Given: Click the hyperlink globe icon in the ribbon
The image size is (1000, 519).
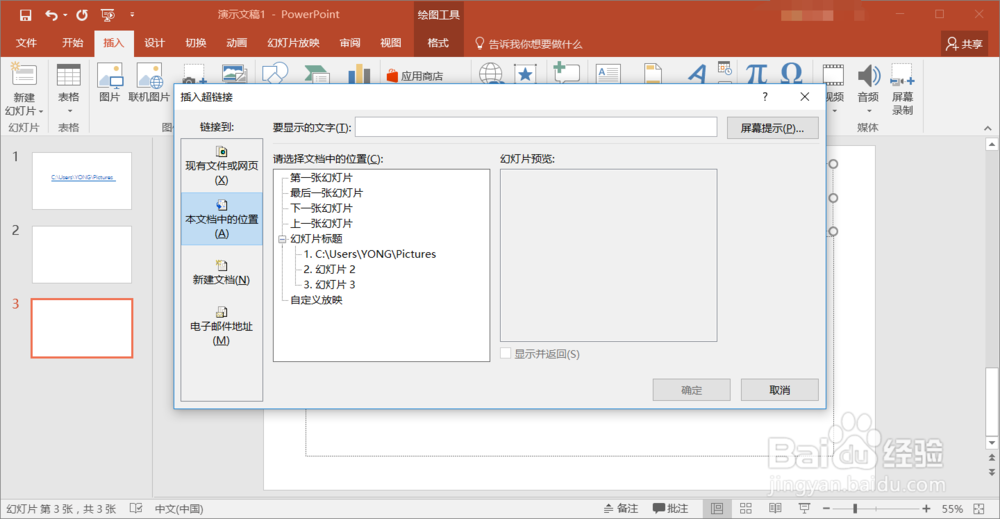Looking at the screenshot, I should pos(490,73).
